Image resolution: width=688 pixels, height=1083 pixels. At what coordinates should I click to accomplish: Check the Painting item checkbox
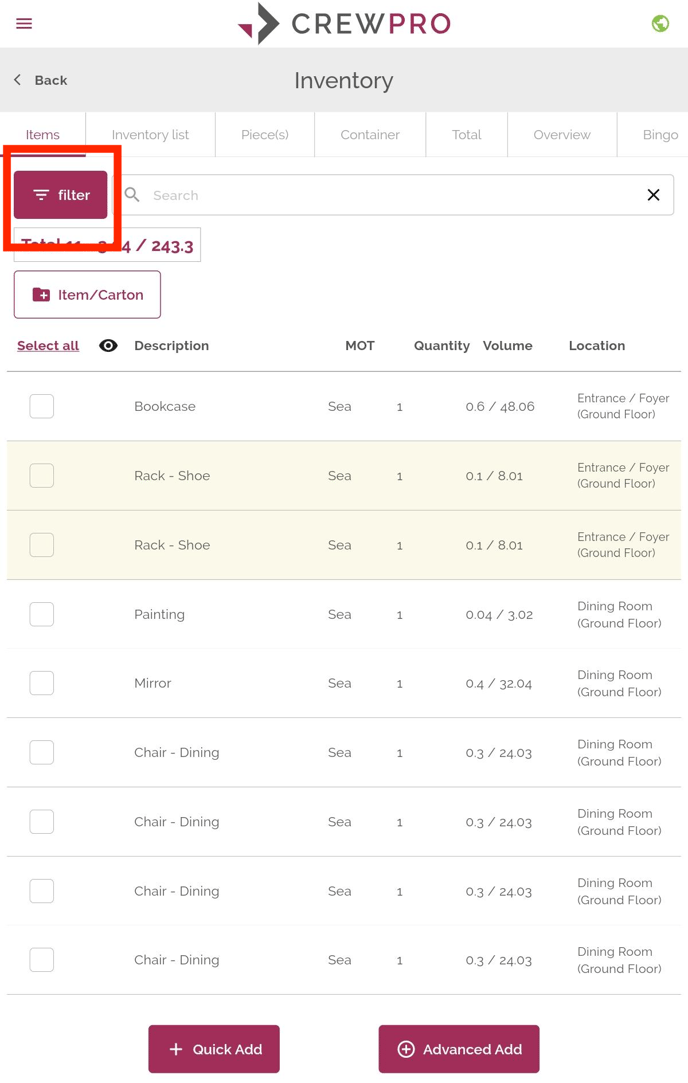(42, 614)
